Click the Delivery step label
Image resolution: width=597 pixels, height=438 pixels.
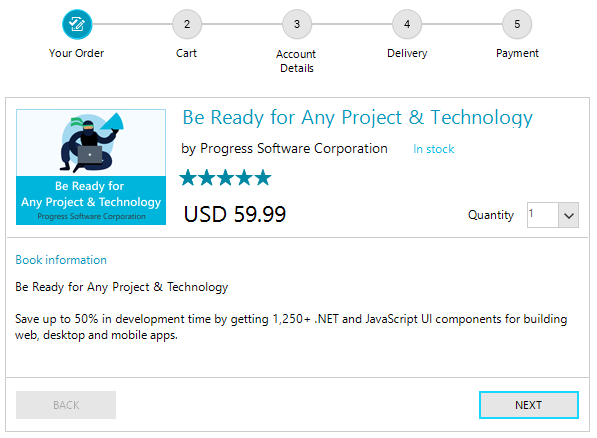(407, 53)
